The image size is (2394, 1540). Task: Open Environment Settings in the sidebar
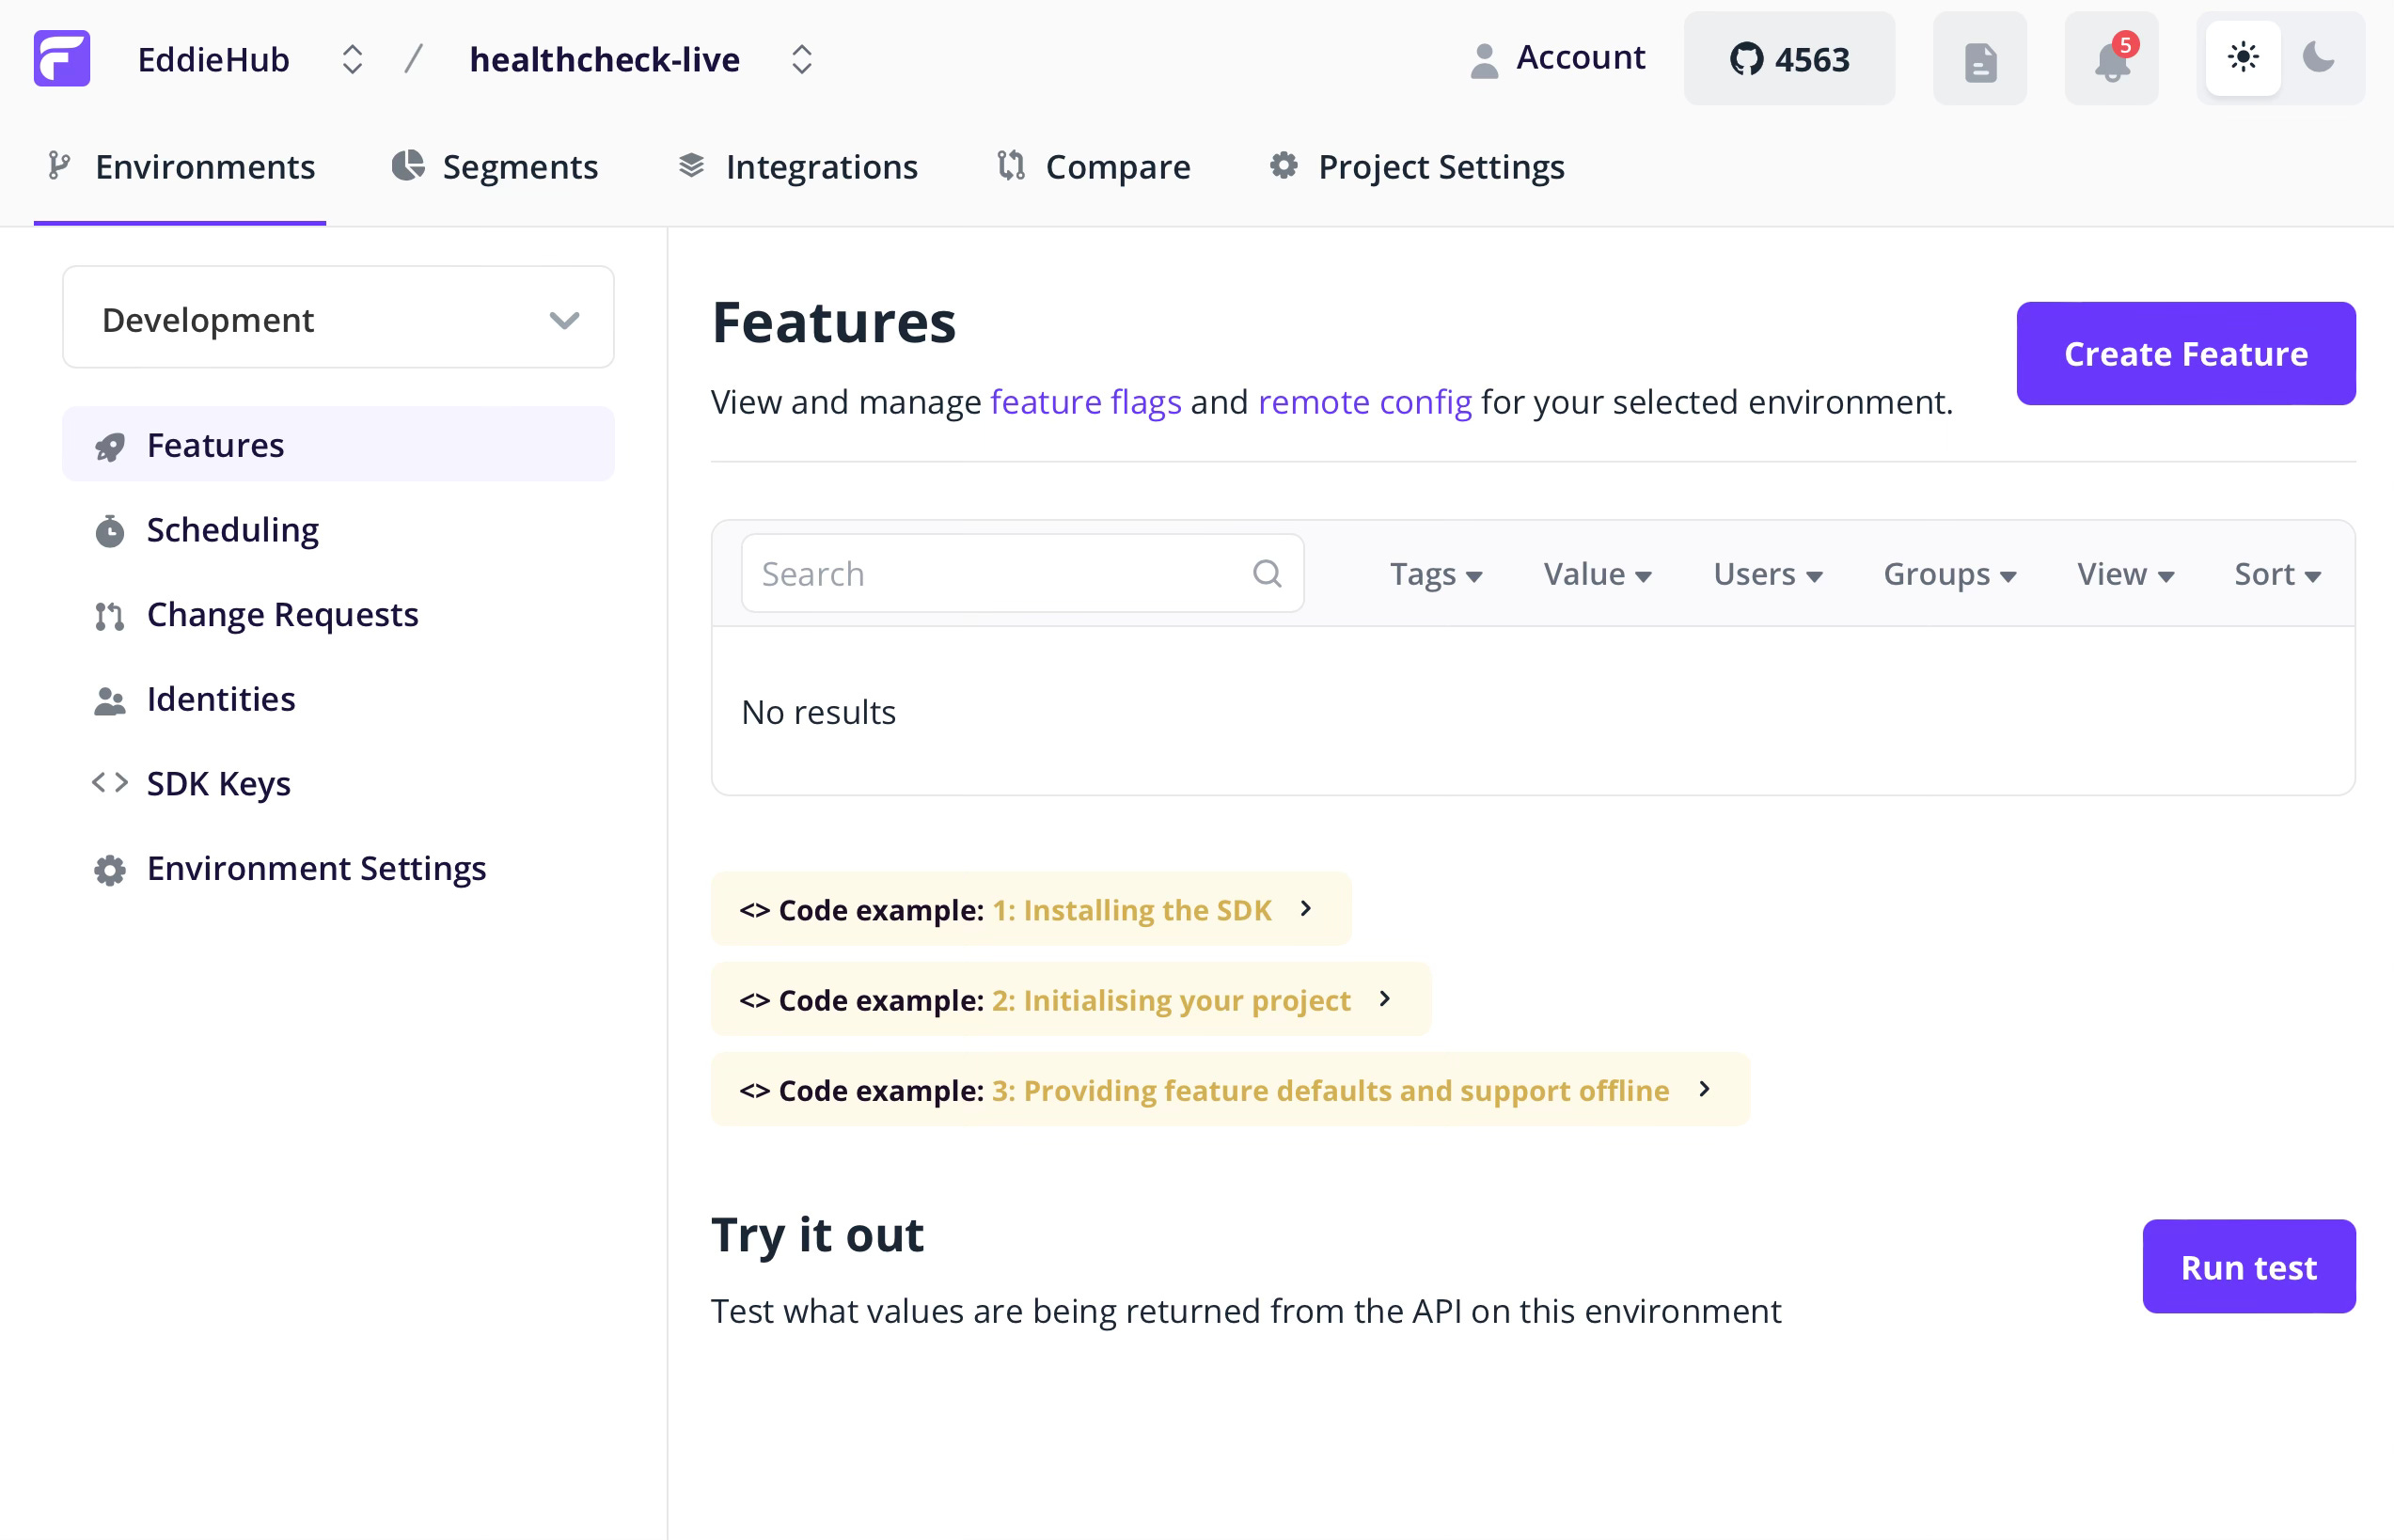click(x=338, y=868)
